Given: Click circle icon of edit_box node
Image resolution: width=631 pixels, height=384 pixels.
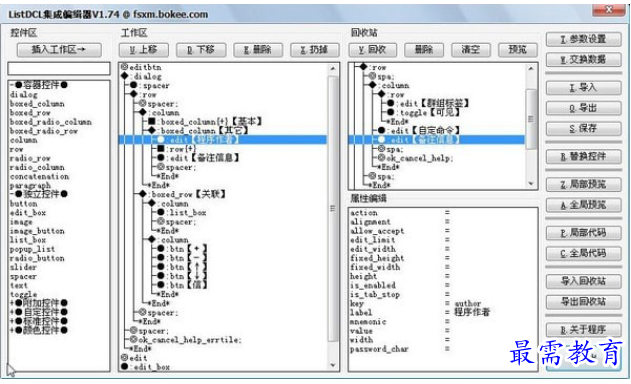Looking at the screenshot, I should pyautogui.click(x=124, y=367).
